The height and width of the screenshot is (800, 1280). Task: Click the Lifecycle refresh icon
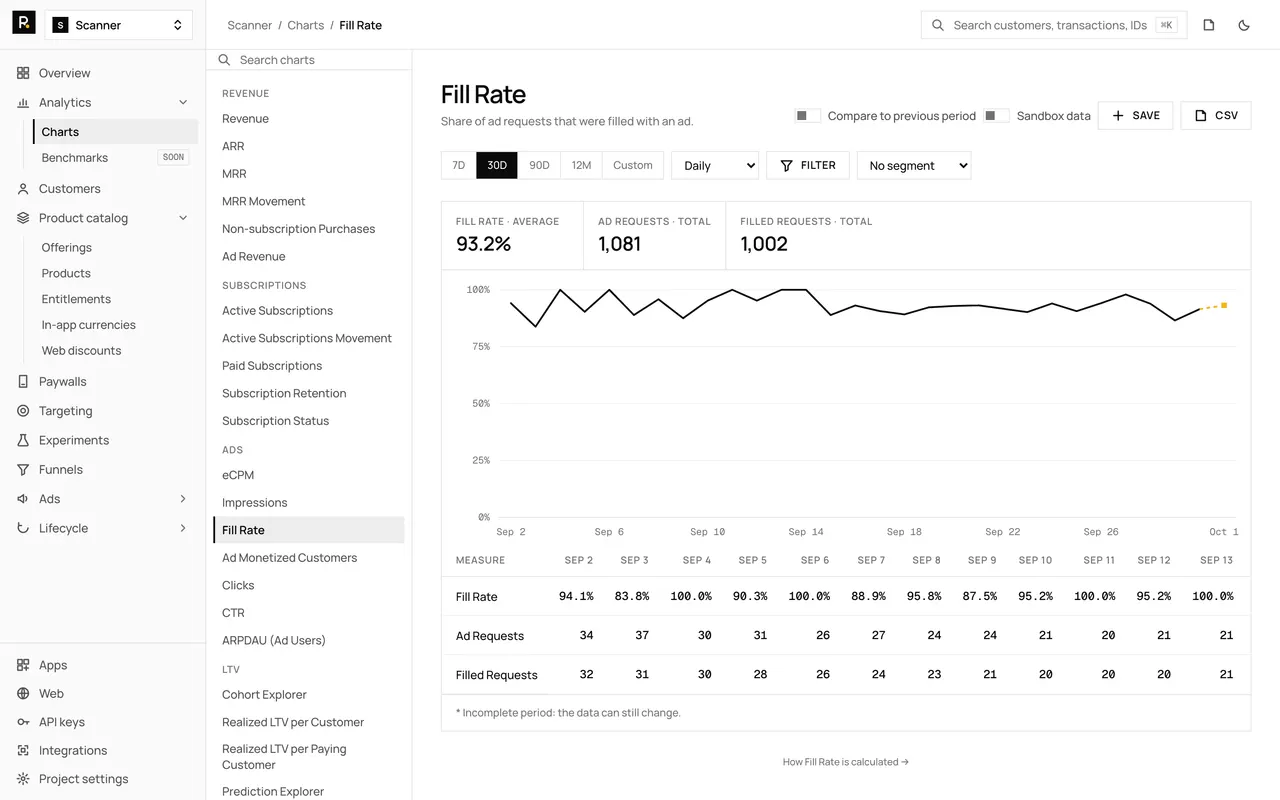coord(23,528)
